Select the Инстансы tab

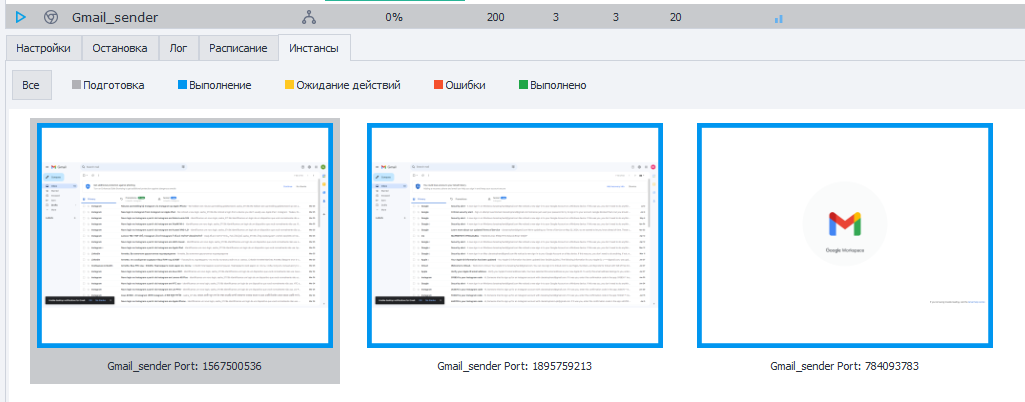pos(314,48)
